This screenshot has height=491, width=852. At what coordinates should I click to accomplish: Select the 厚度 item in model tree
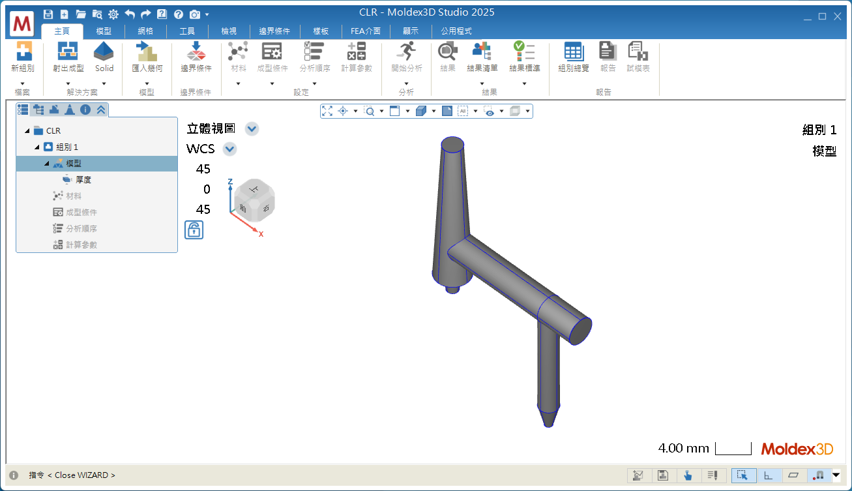[83, 180]
